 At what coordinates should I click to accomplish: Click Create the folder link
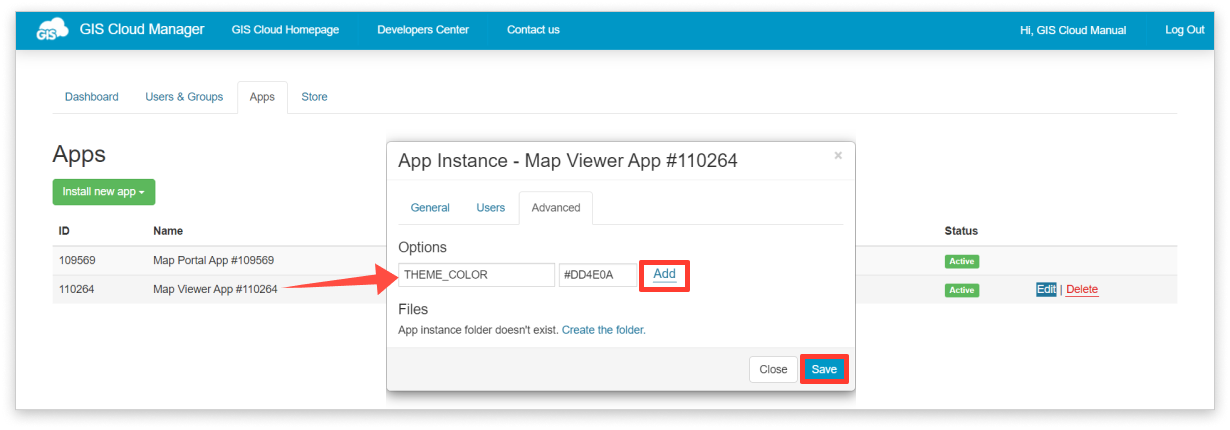tap(604, 330)
